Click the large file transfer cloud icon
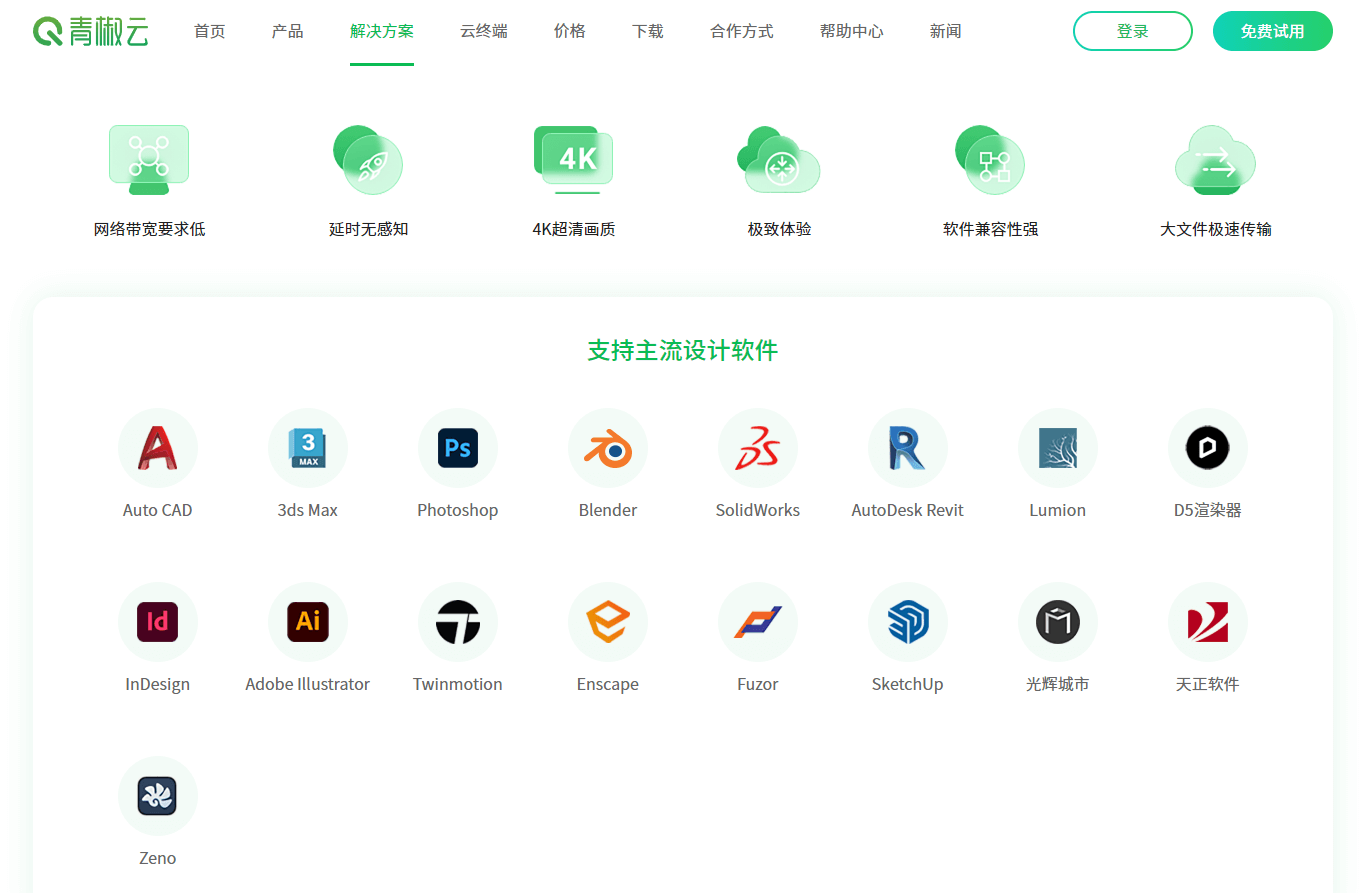The image size is (1365, 893). point(1215,160)
